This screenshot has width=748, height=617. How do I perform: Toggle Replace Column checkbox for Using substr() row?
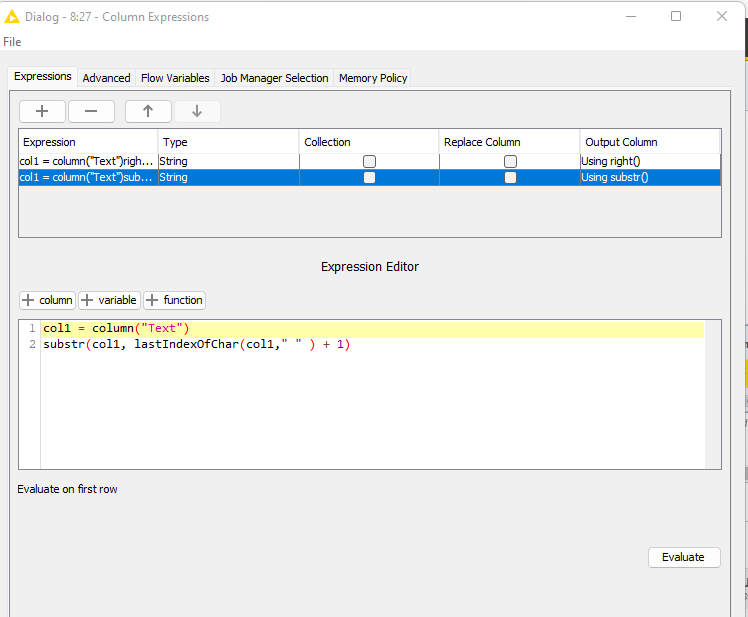tap(510, 178)
